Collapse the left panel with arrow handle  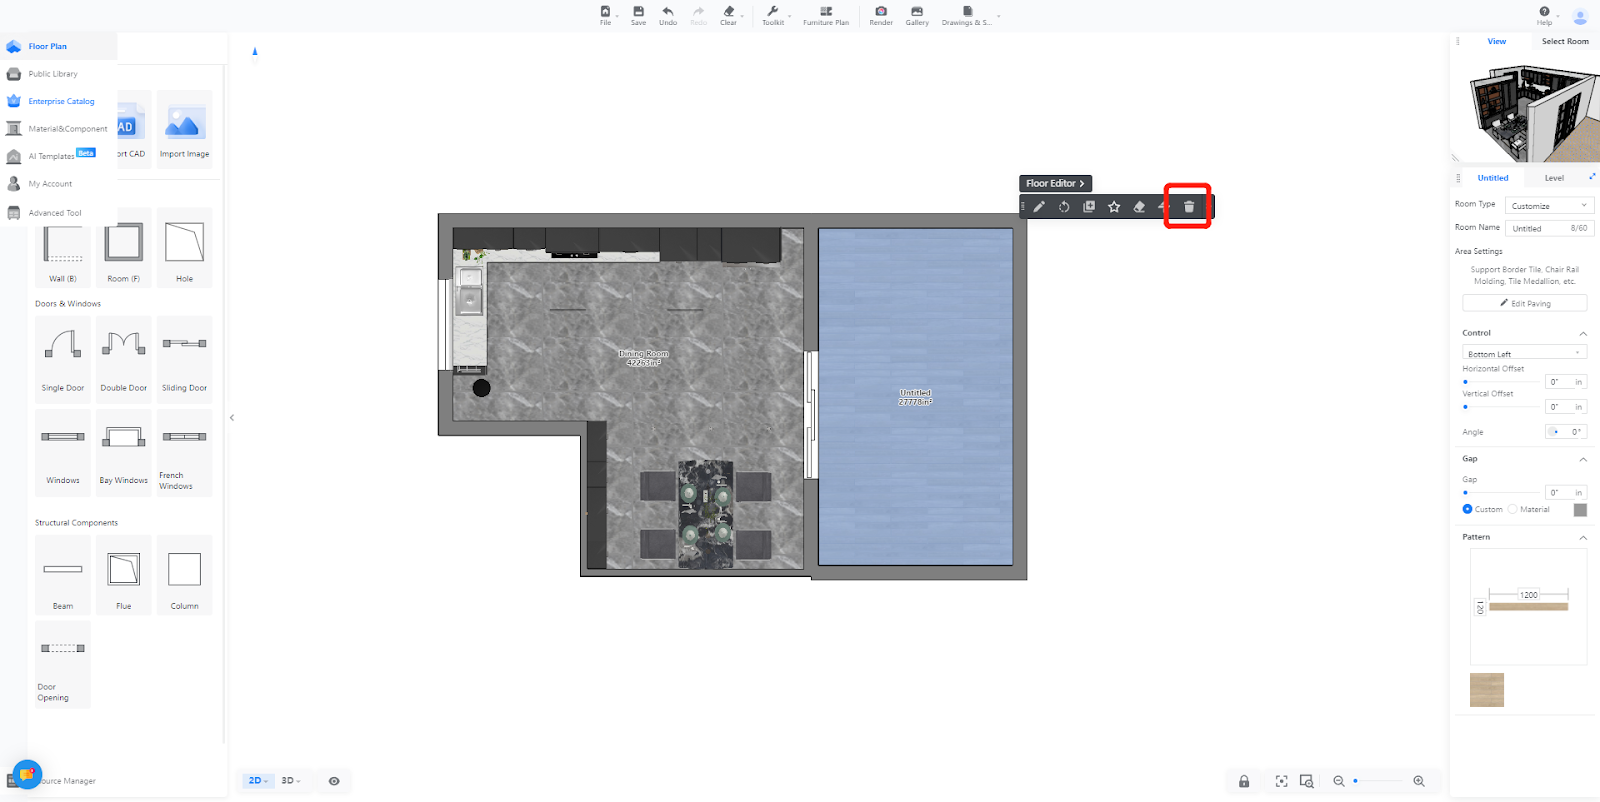[232, 418]
